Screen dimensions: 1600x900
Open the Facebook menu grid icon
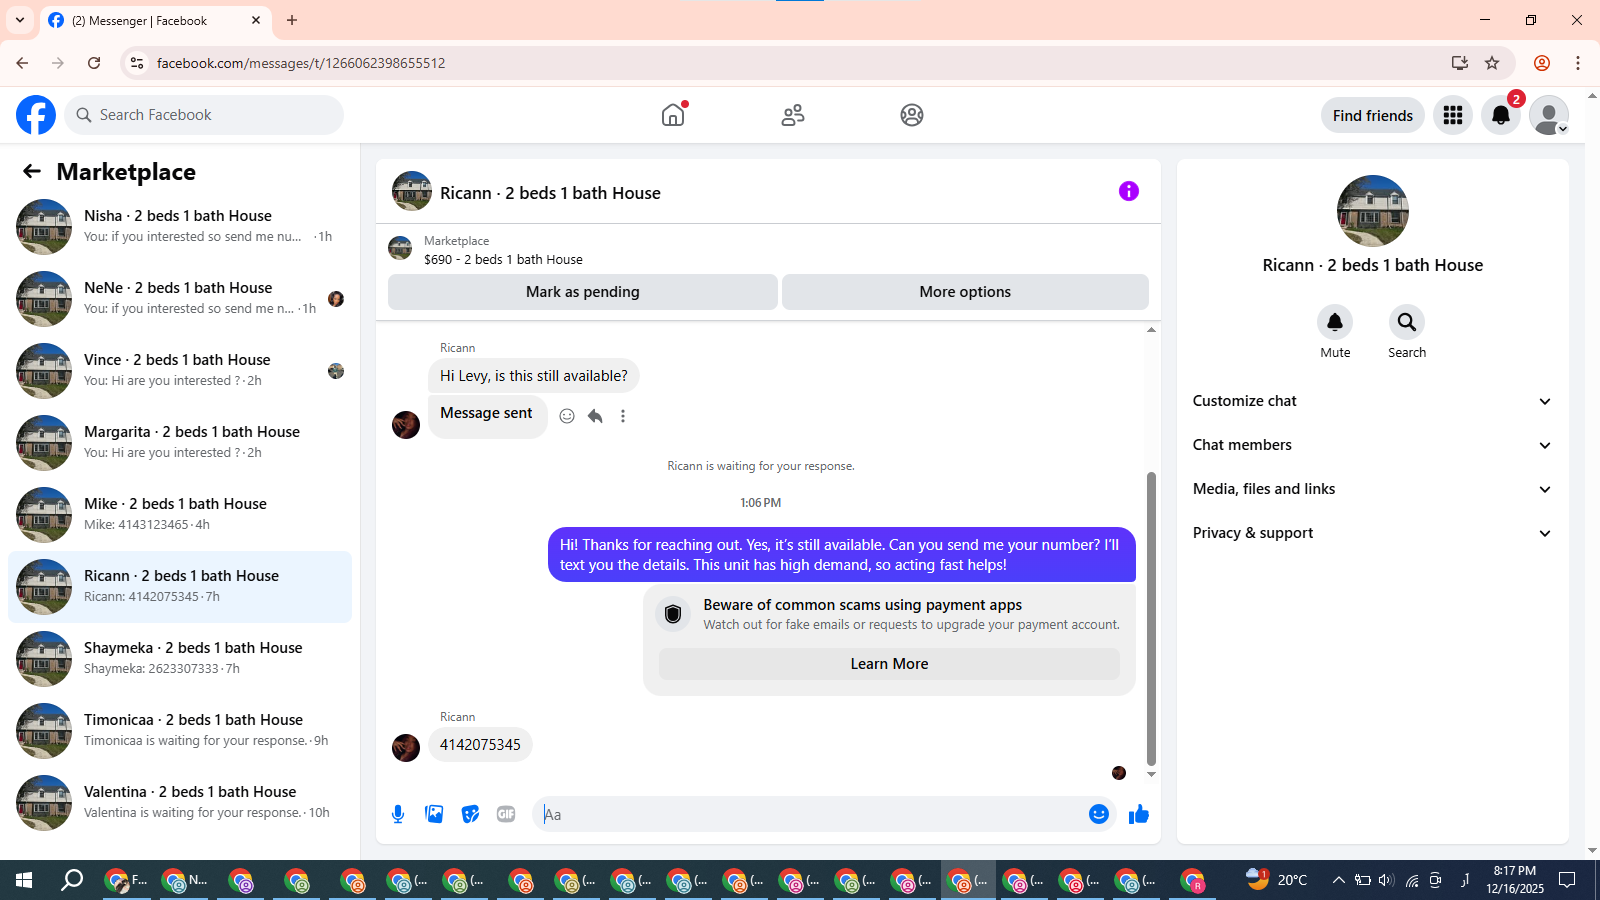click(1453, 115)
